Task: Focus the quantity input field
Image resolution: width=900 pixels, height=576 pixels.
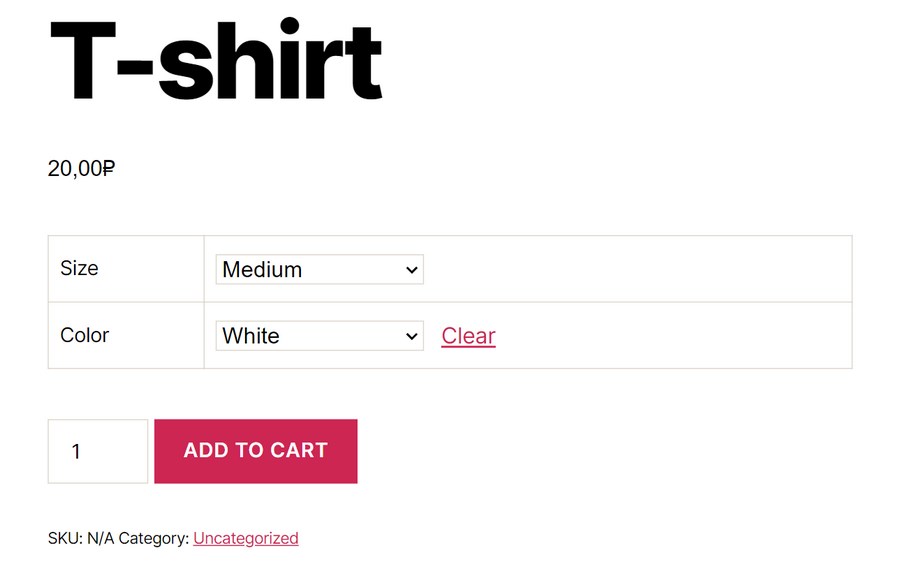Action: pos(98,451)
